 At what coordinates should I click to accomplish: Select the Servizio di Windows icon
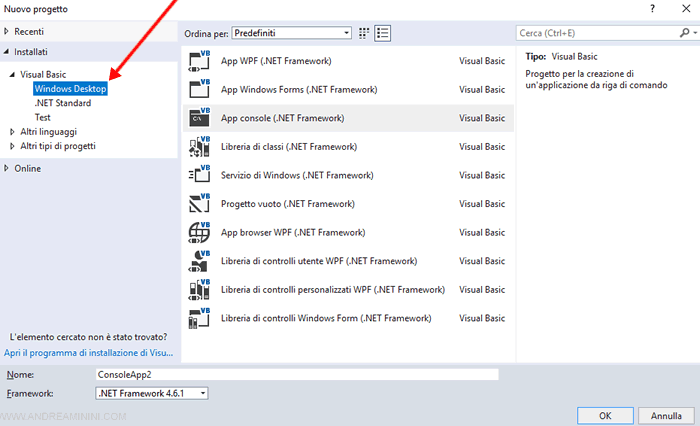197,176
